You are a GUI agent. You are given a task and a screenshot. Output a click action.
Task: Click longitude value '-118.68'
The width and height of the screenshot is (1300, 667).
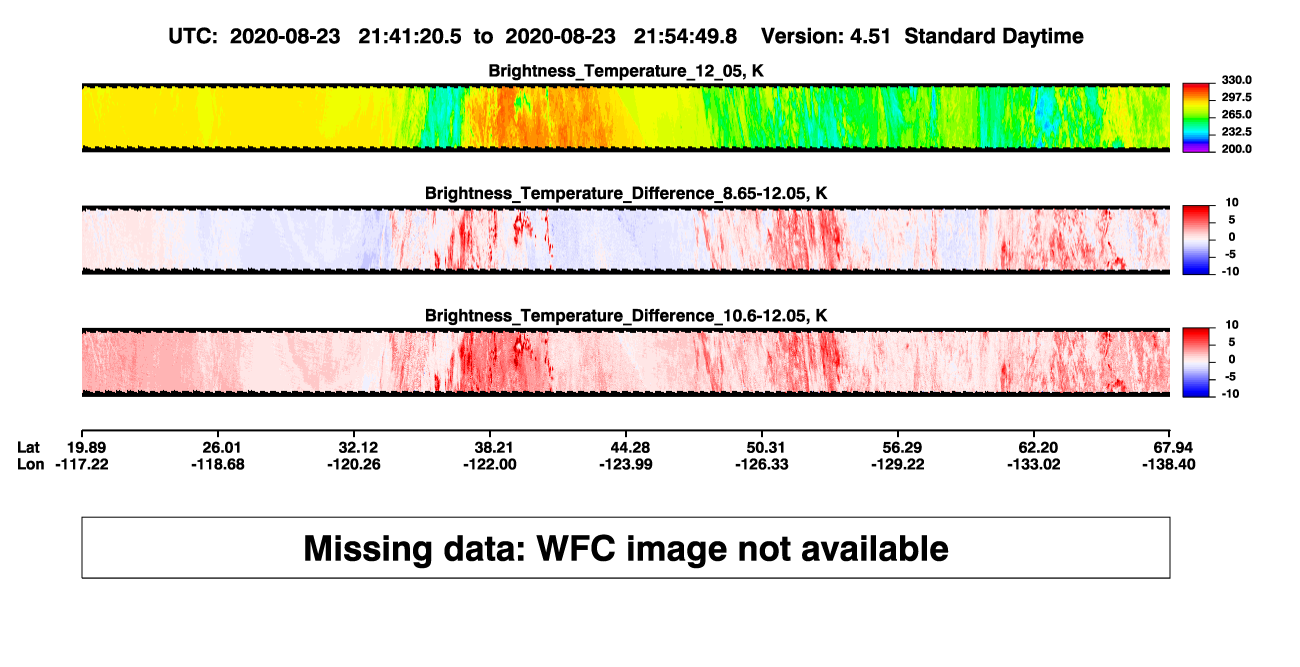217,464
